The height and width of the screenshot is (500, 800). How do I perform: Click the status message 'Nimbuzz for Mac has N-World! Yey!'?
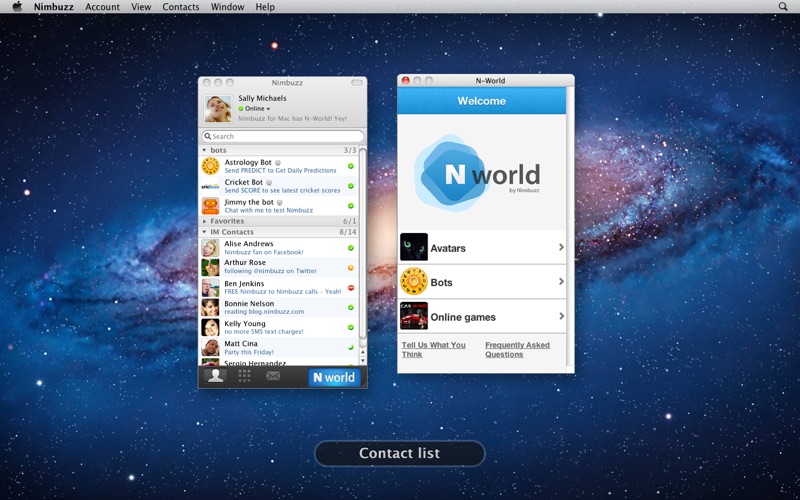(292, 118)
